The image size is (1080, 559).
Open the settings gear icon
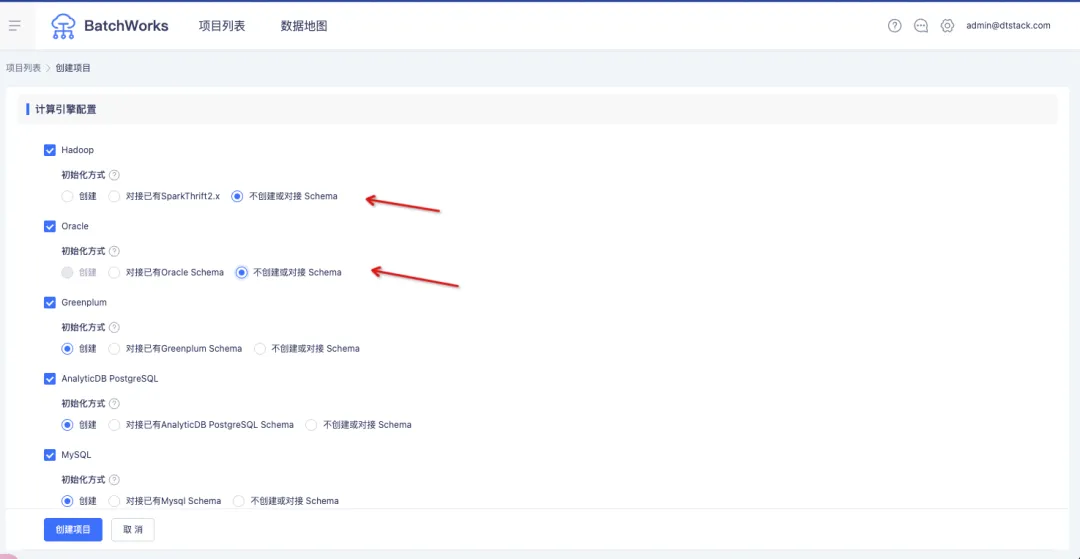(948, 26)
